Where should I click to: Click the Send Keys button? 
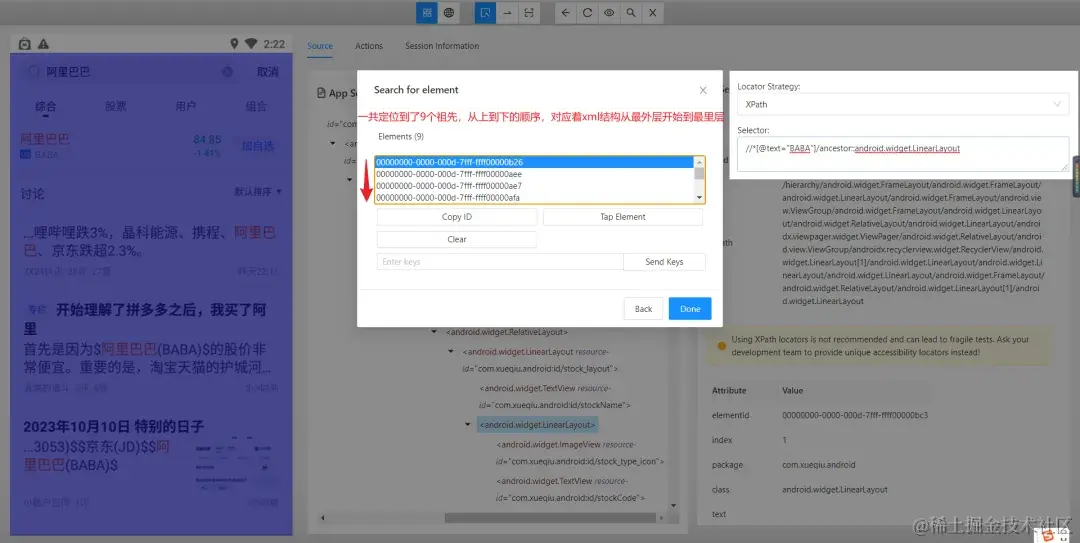664,262
